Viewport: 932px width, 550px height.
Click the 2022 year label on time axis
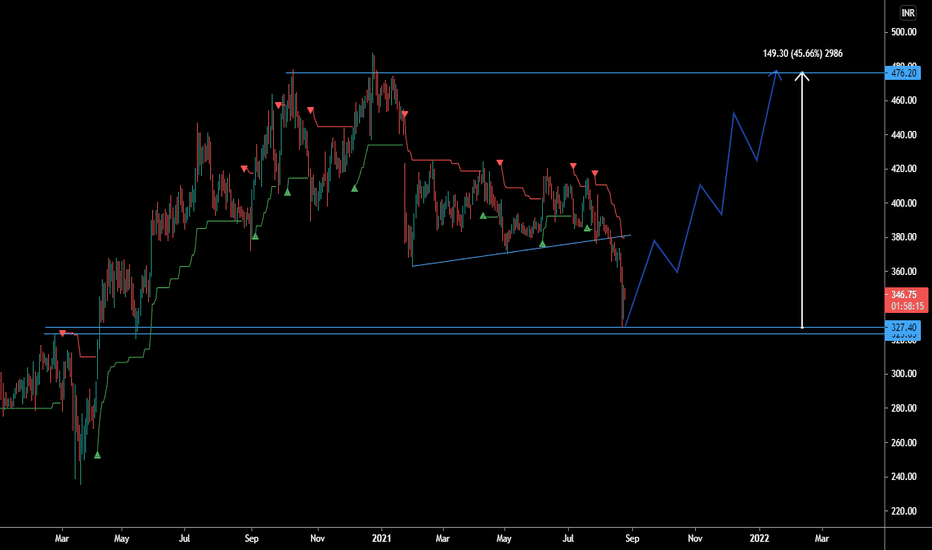[x=759, y=539]
